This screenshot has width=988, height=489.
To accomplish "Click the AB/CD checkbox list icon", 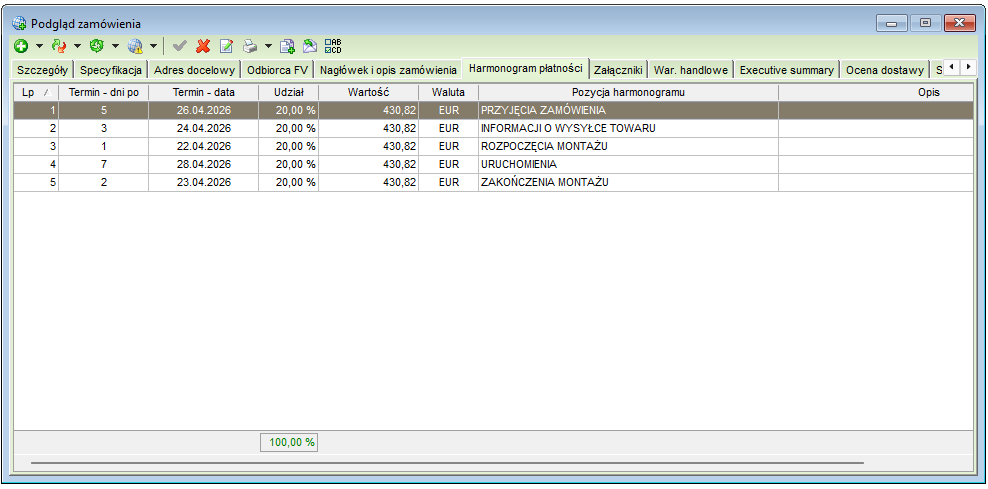I will click(333, 46).
